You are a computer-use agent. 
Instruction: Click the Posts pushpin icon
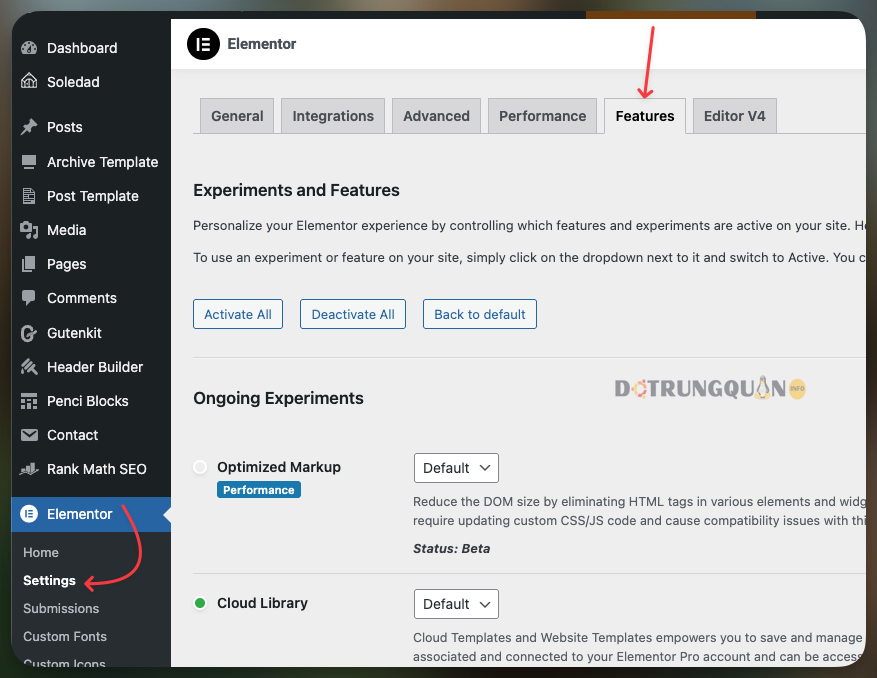[x=29, y=127]
